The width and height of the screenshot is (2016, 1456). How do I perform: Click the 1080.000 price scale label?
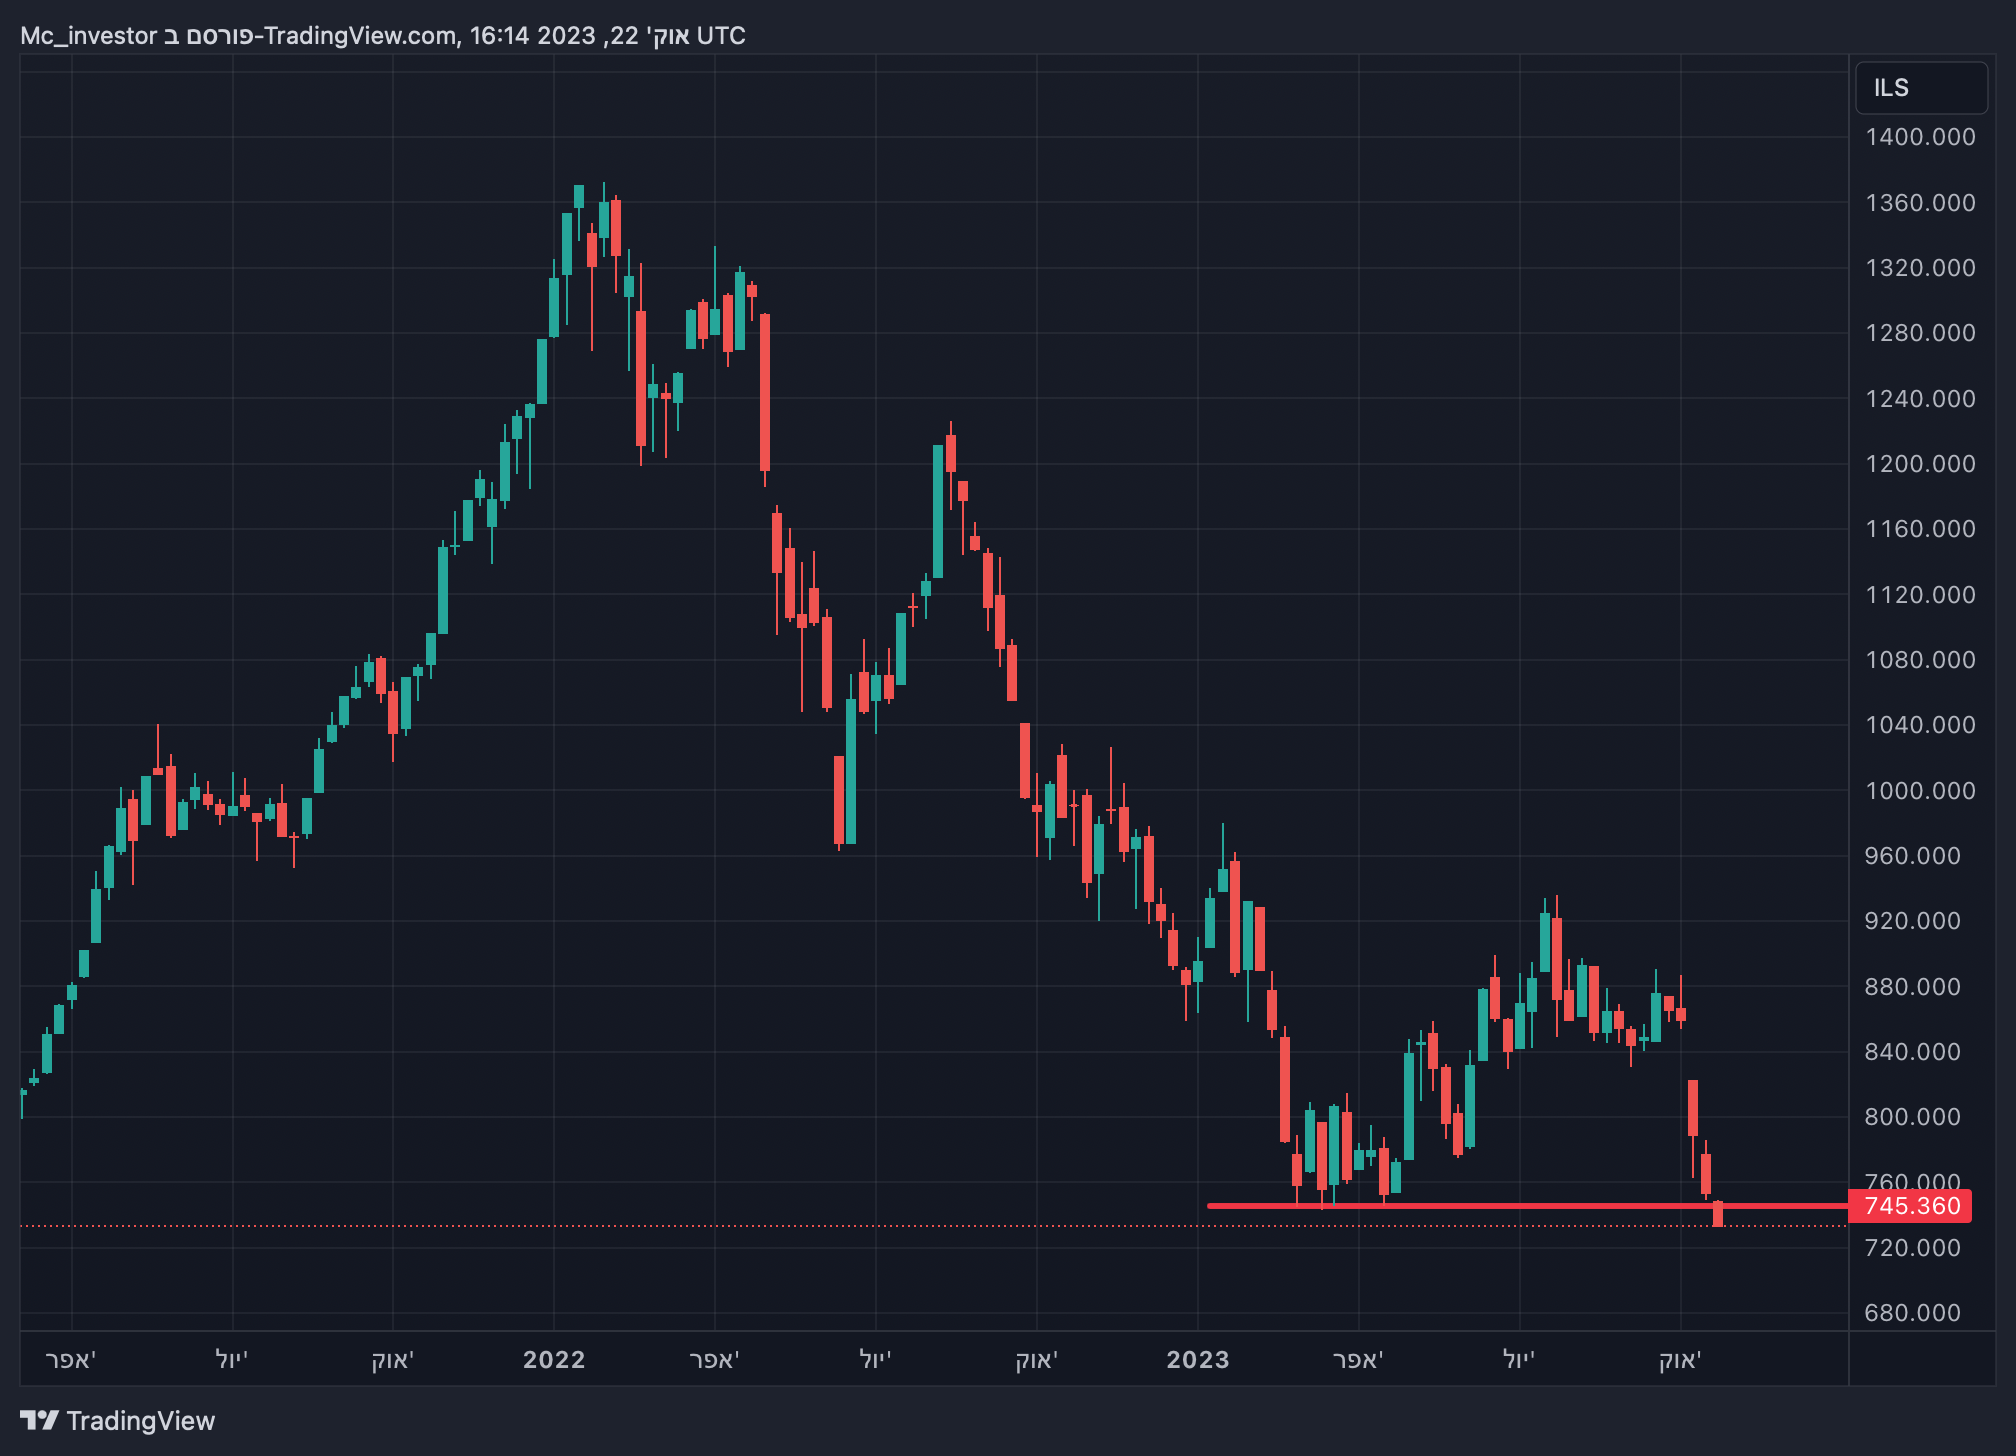click(1920, 660)
